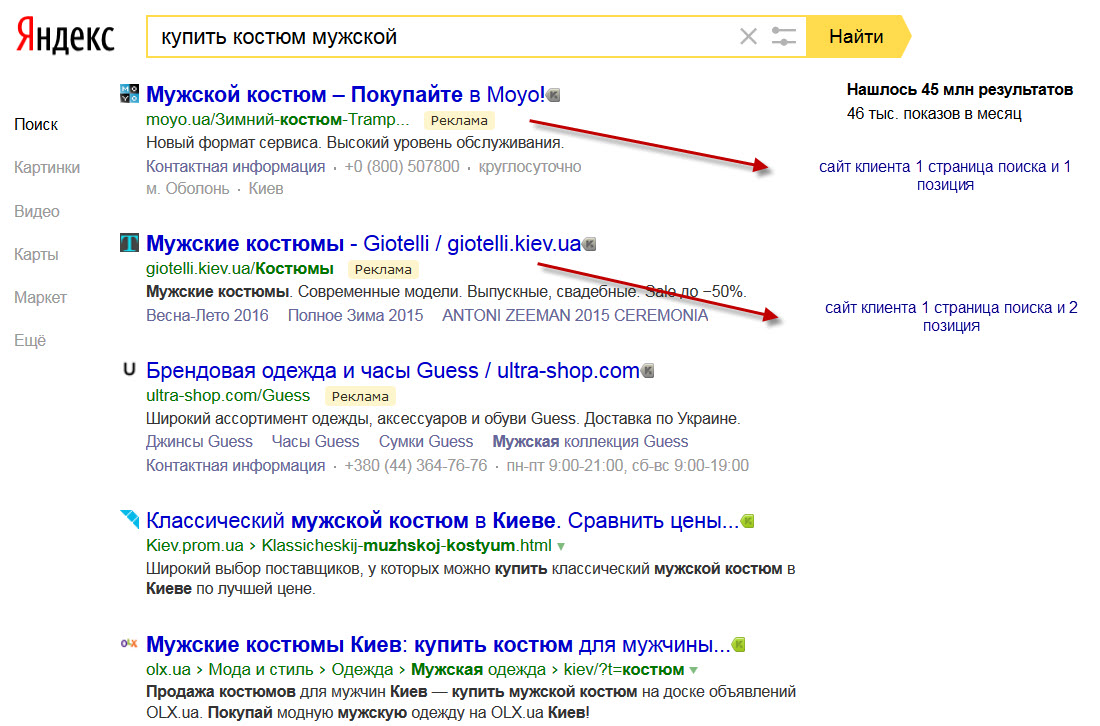Open olx.ua breadcrumb link
This screenshot has height=726, width=1100.
pyautogui.click(x=168, y=670)
